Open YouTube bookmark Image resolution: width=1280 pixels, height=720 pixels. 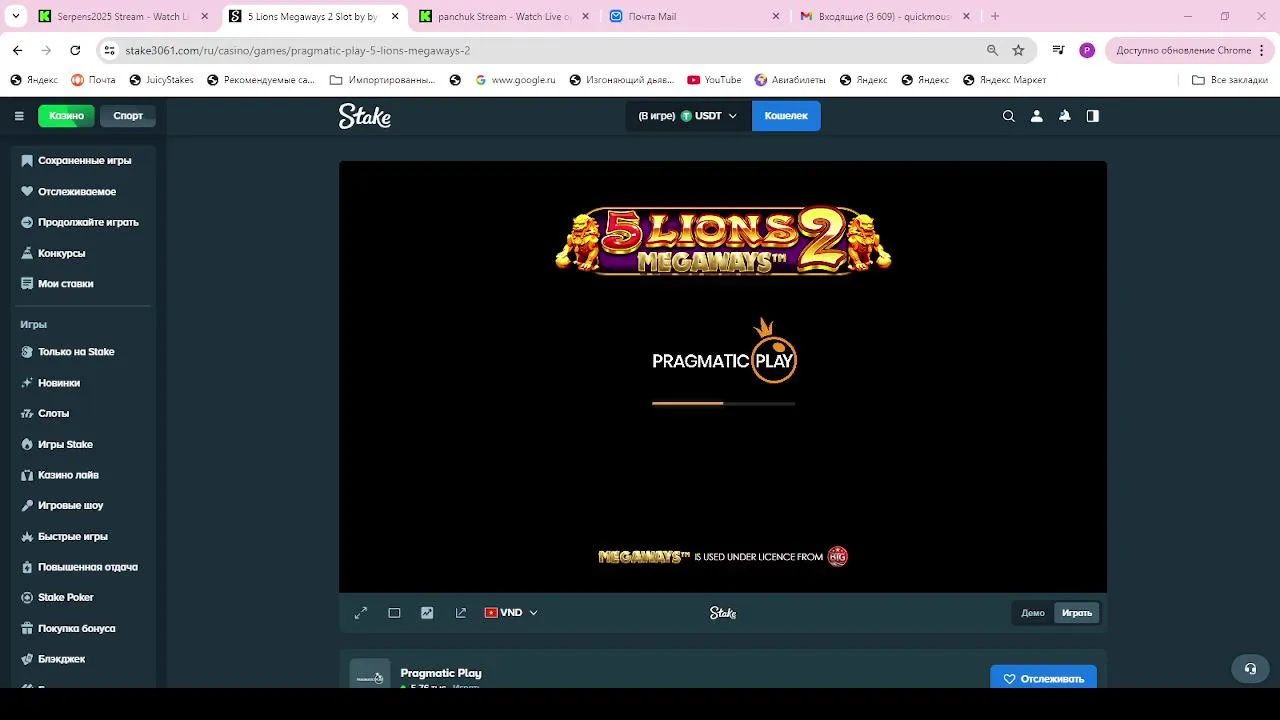point(714,80)
